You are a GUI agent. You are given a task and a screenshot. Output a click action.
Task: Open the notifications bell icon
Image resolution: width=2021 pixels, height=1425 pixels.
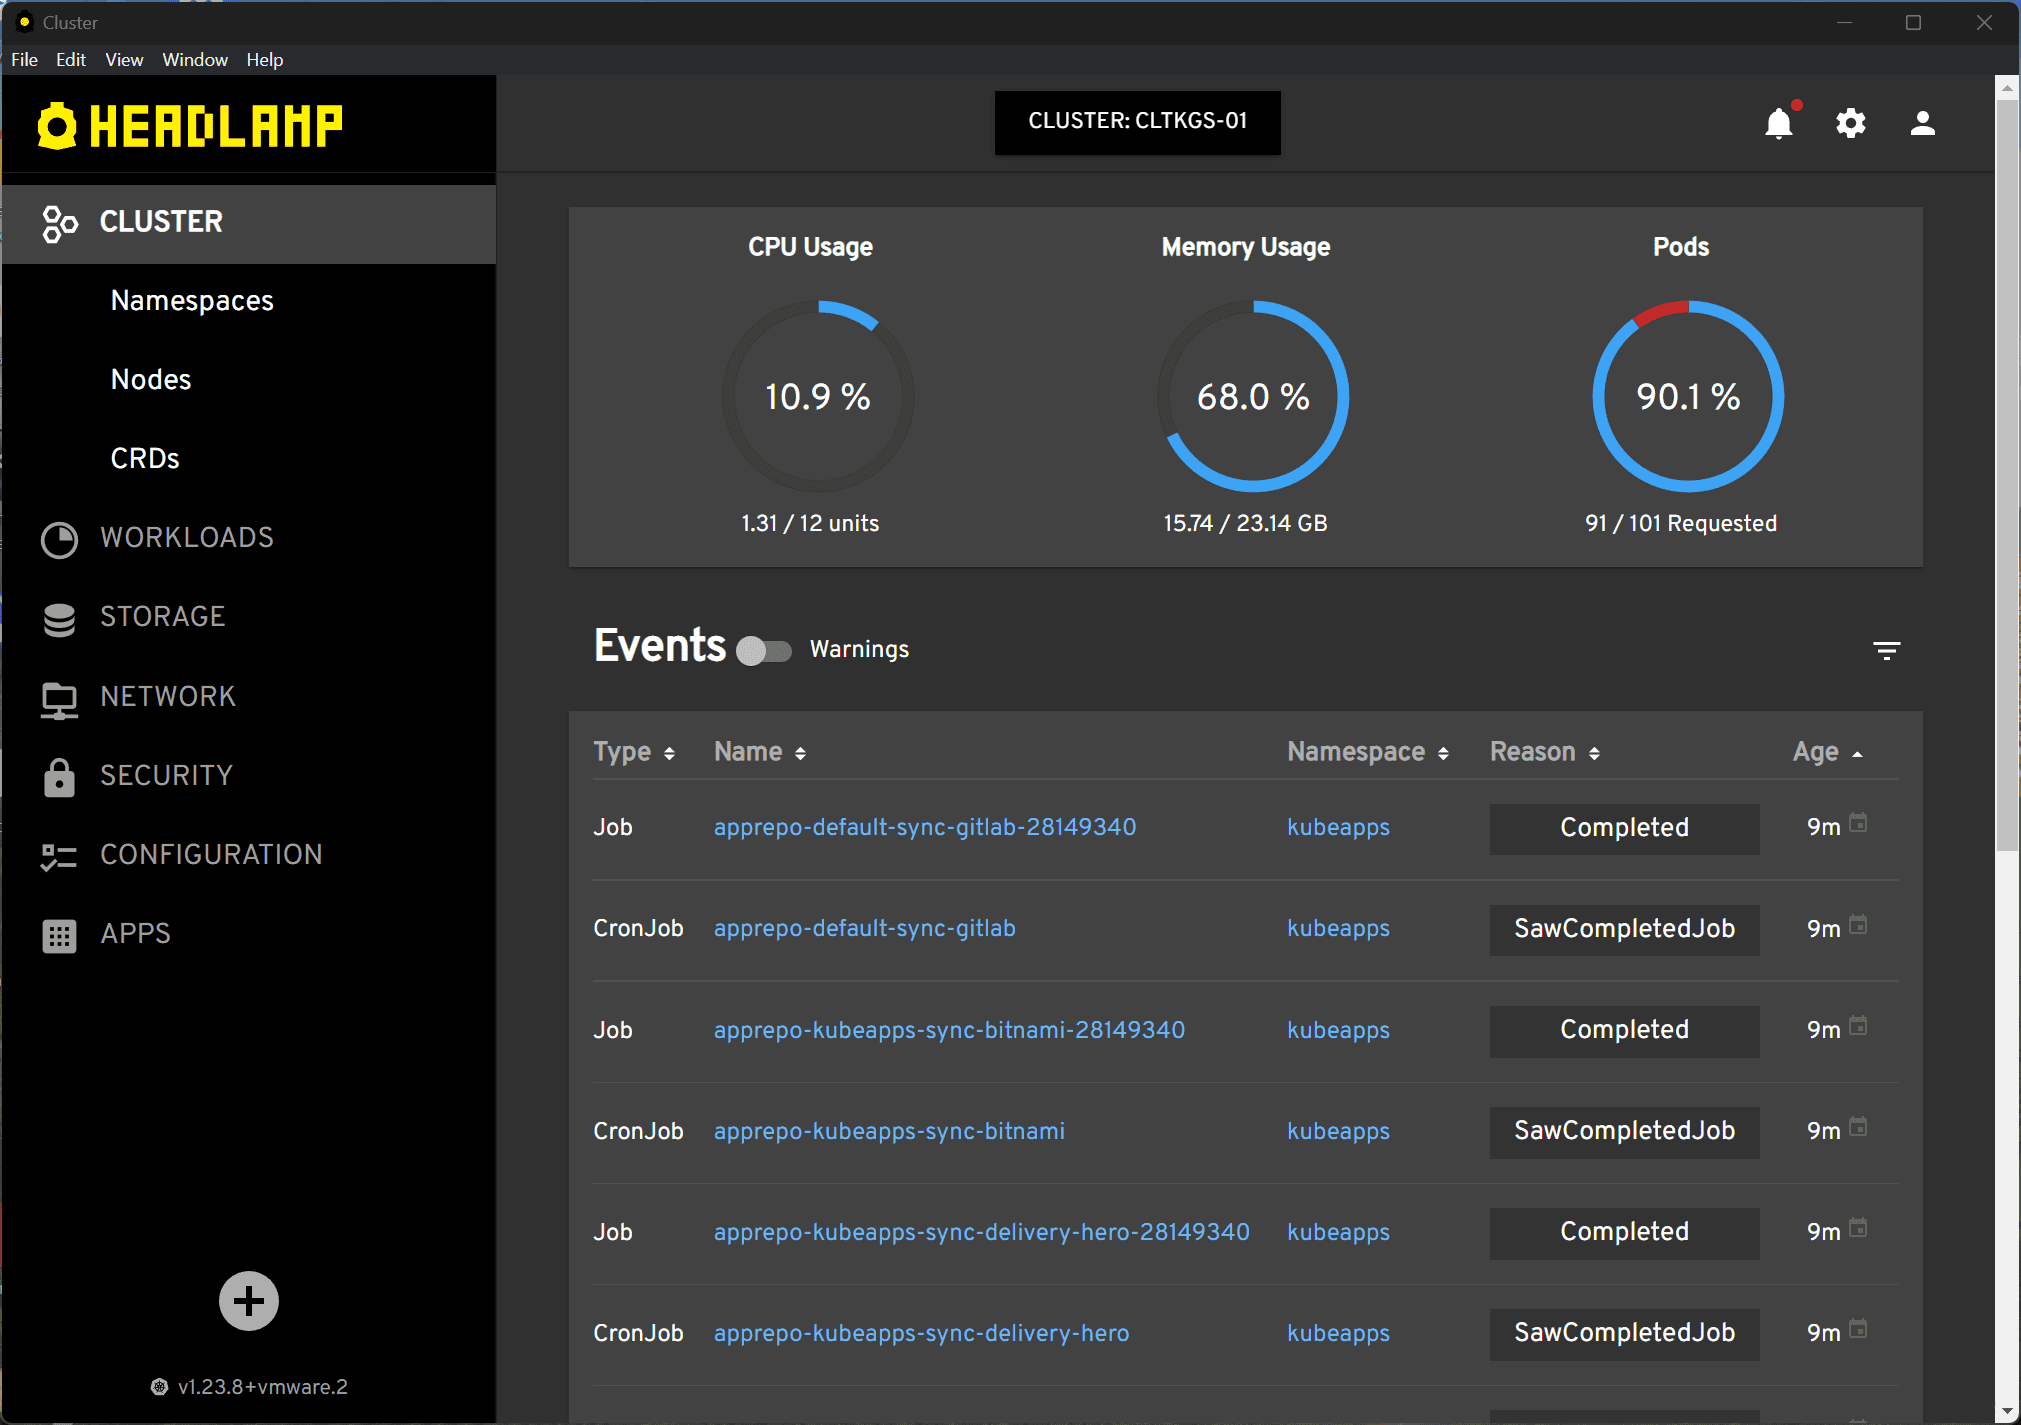pos(1778,123)
